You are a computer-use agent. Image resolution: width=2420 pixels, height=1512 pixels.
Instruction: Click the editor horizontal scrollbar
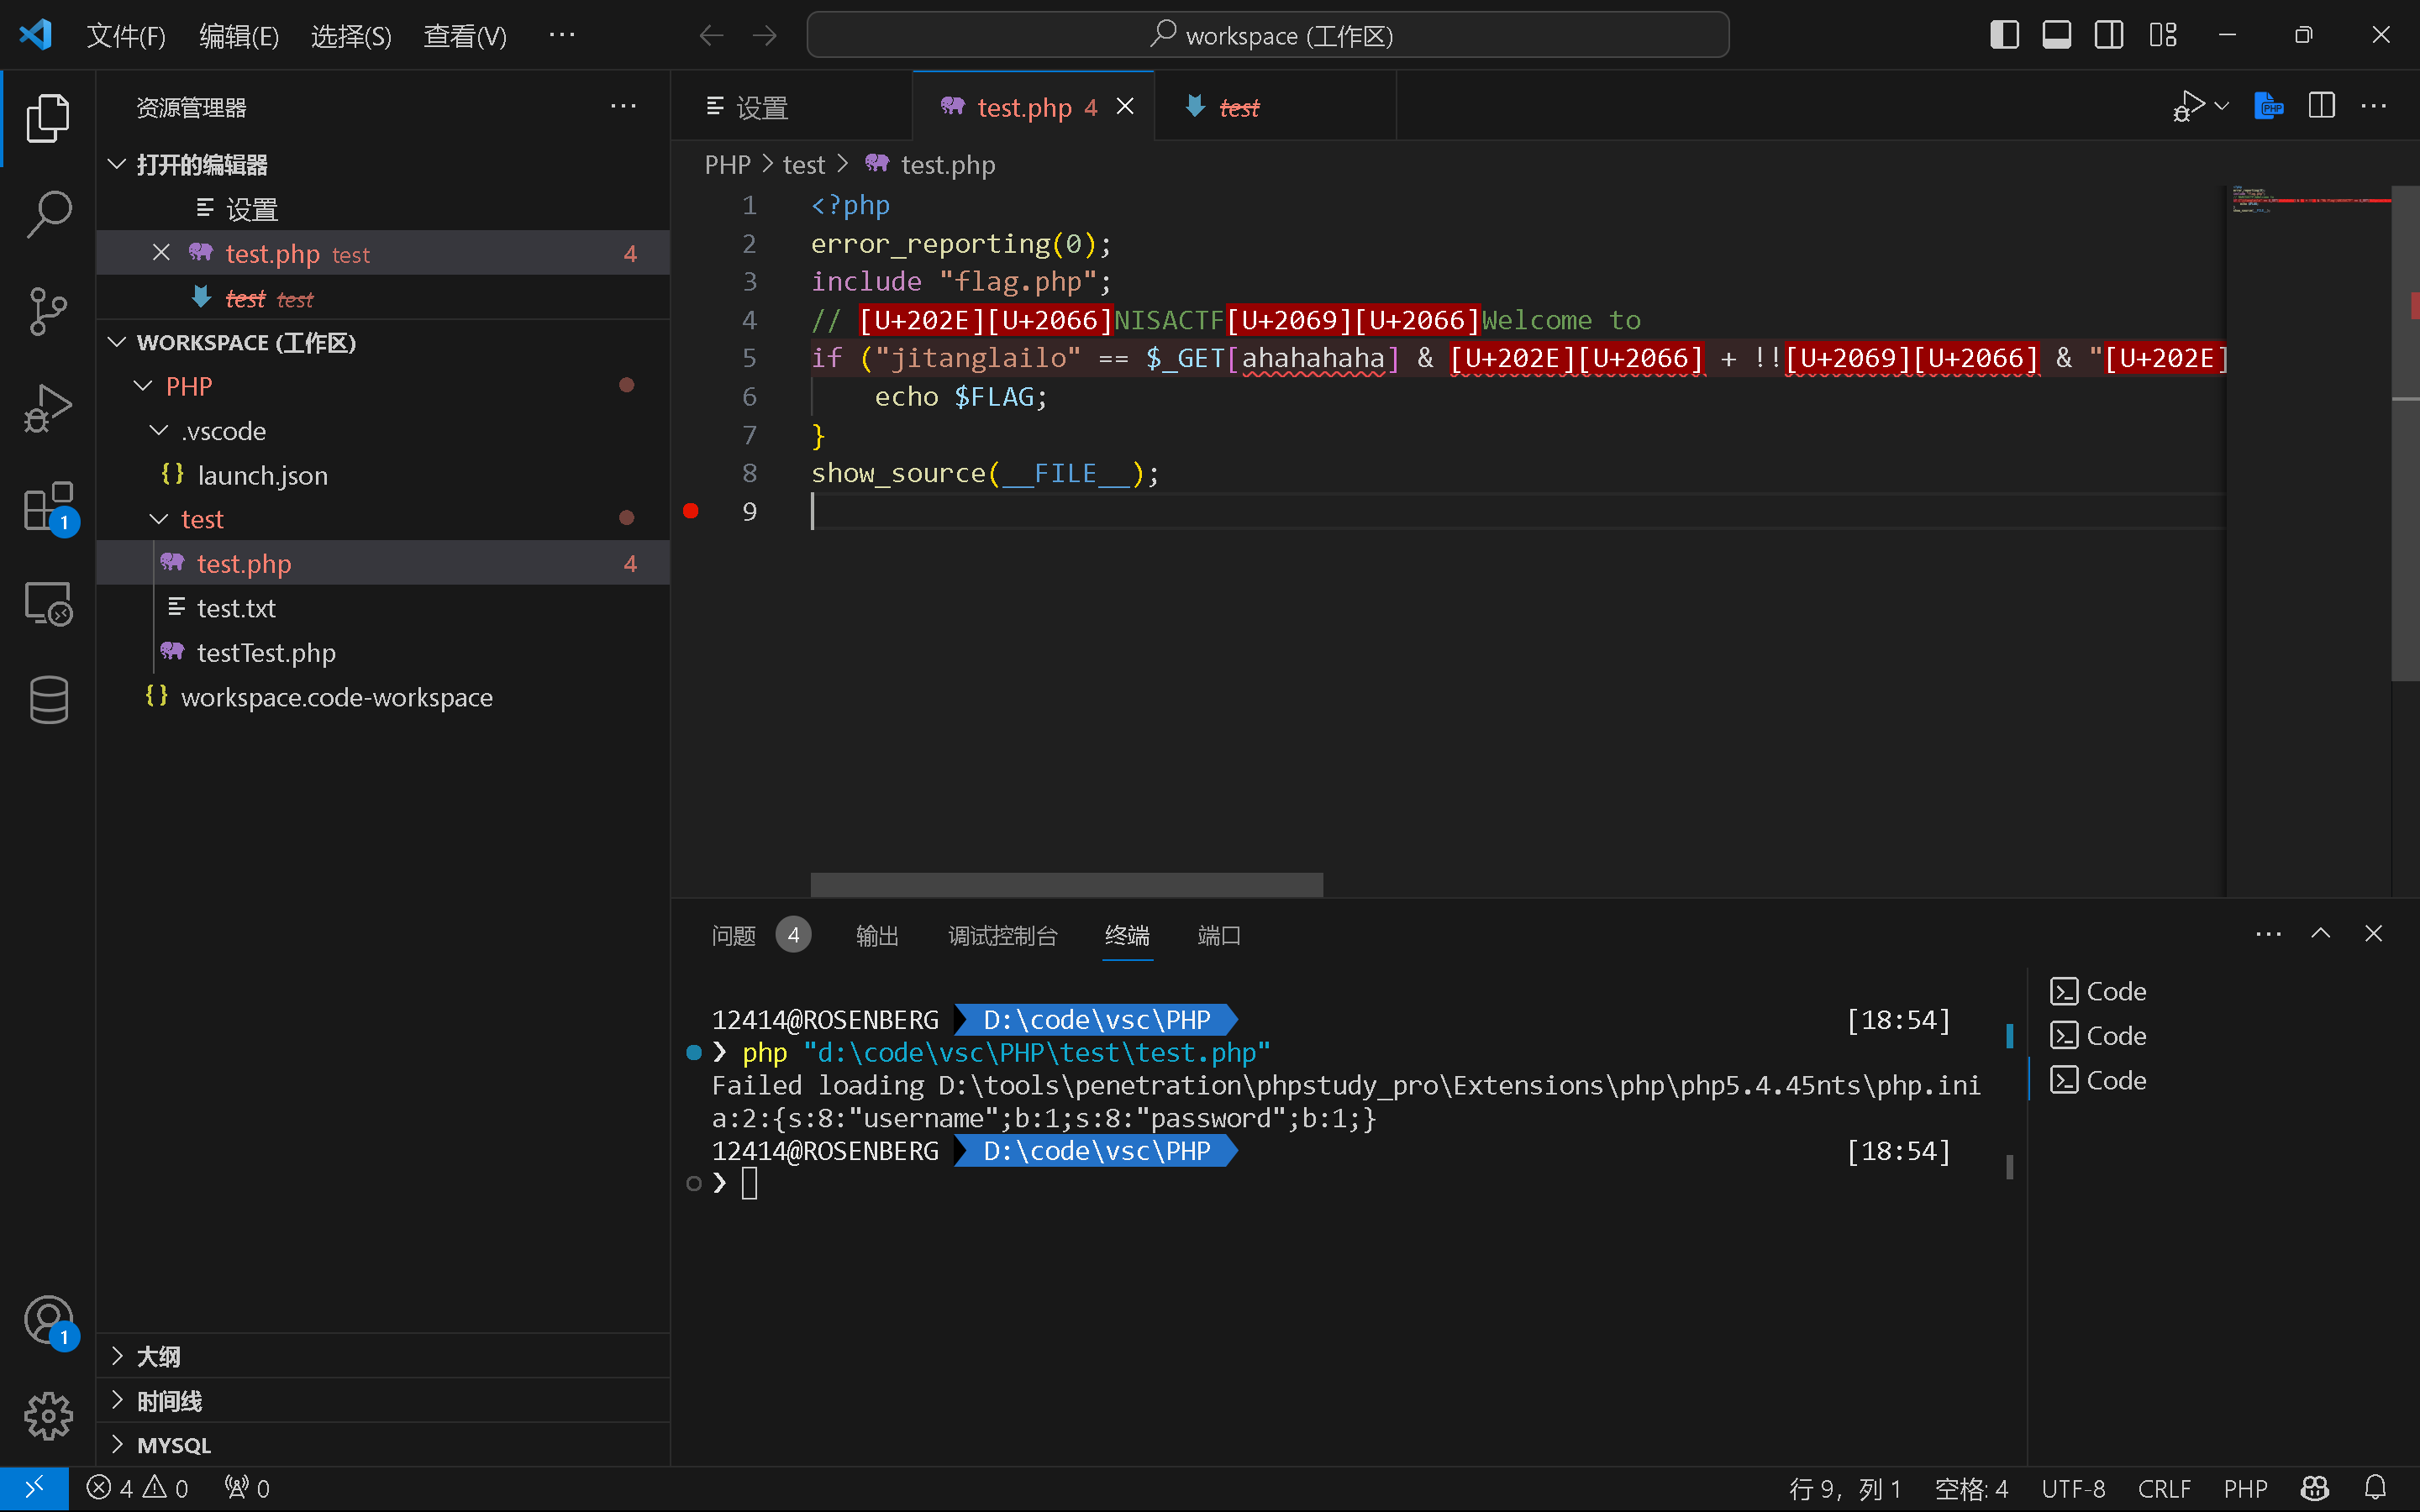(1066, 884)
